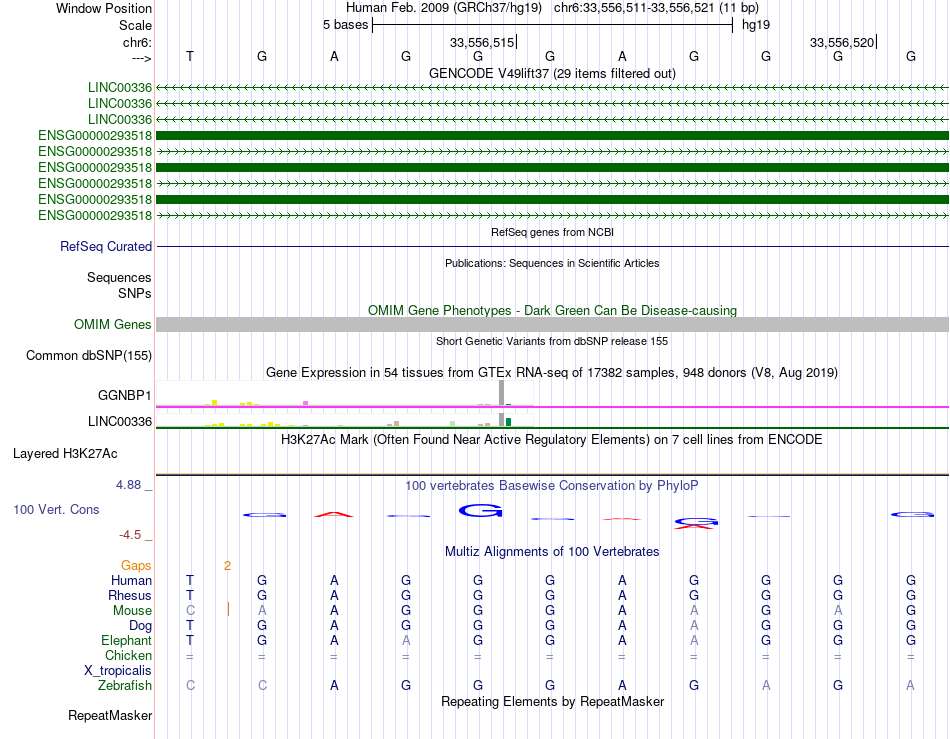Click the Common dbSNP(155) label

point(89,356)
